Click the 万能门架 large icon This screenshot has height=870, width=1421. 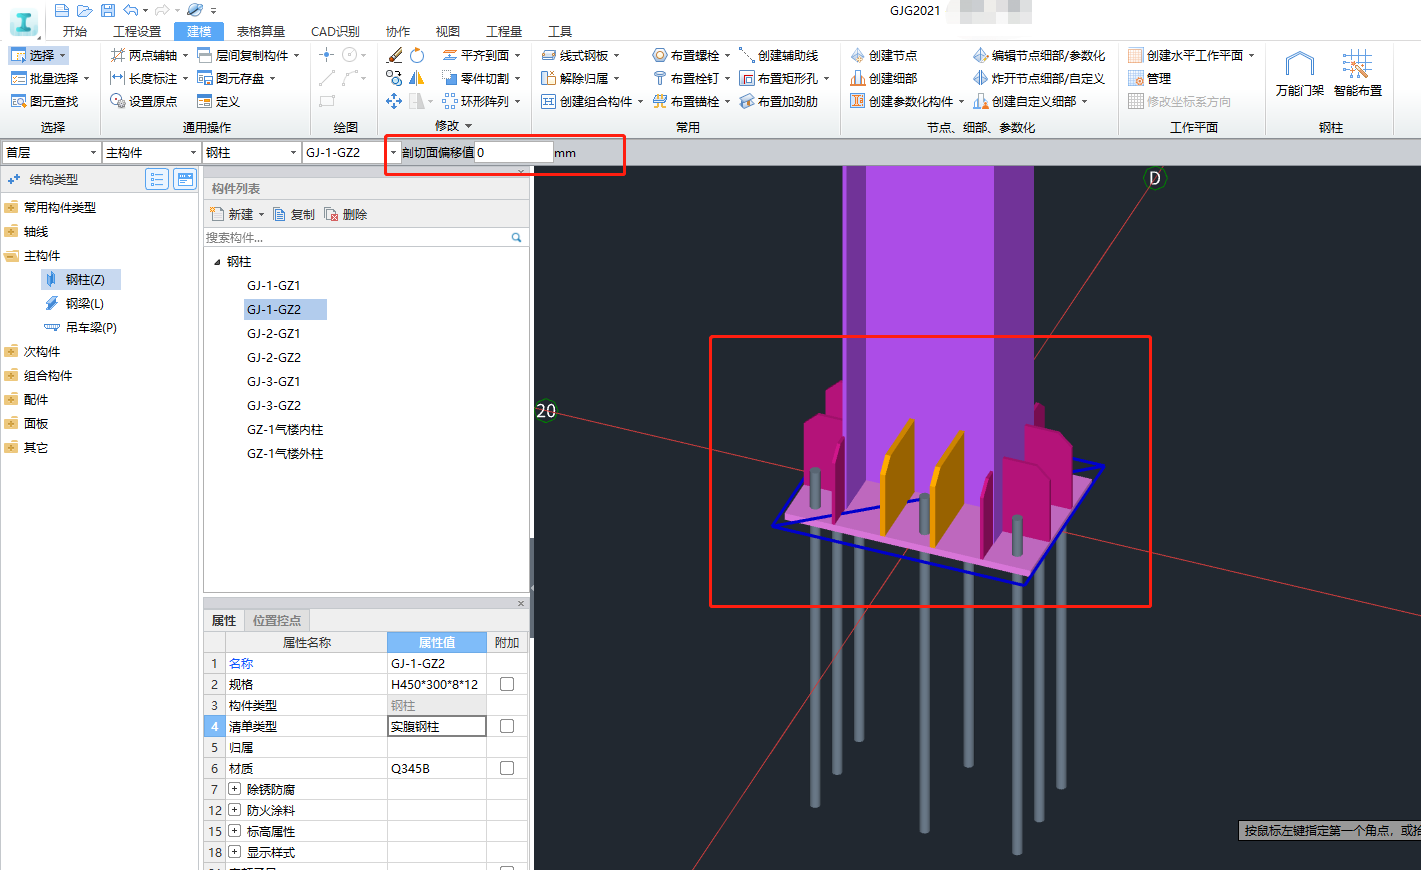1300,73
